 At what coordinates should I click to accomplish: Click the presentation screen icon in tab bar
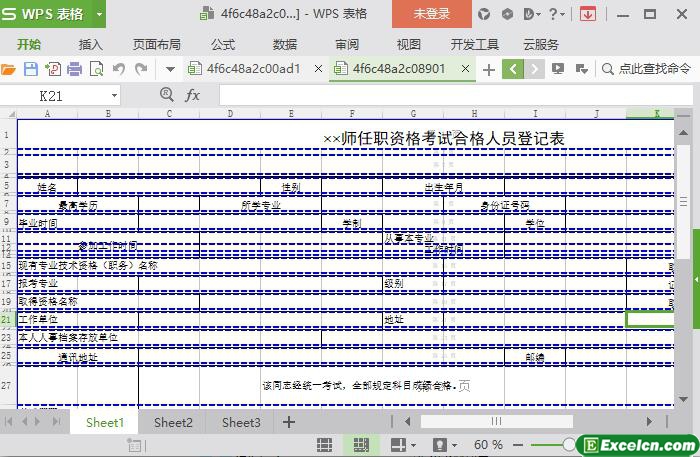pos(558,69)
